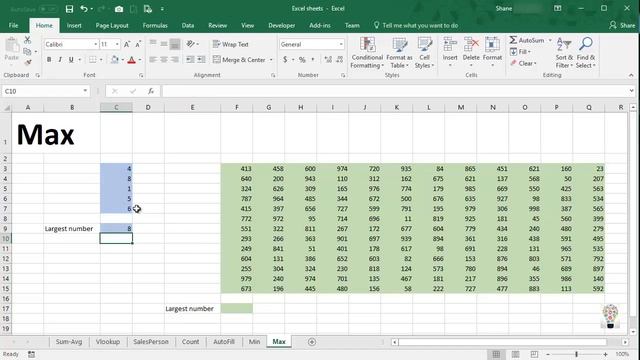The width and height of the screenshot is (640, 360).
Task: Click the Decrease Decimal icon
Action: [340, 60]
